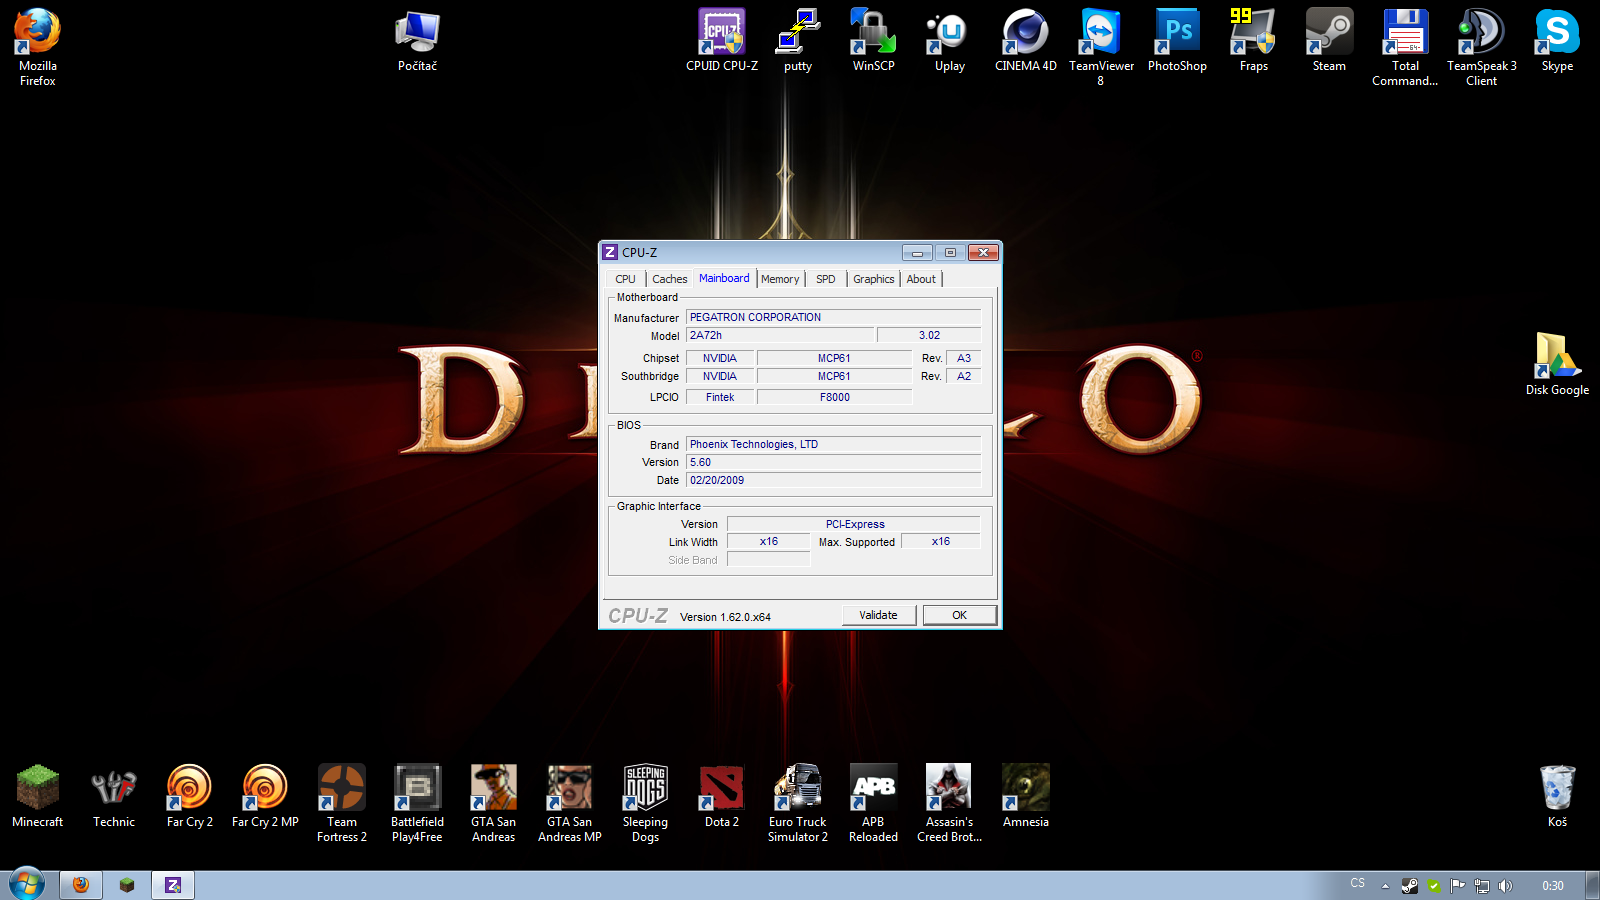Open the SPD tab in CPU-Z
This screenshot has width=1600, height=900.
point(825,279)
